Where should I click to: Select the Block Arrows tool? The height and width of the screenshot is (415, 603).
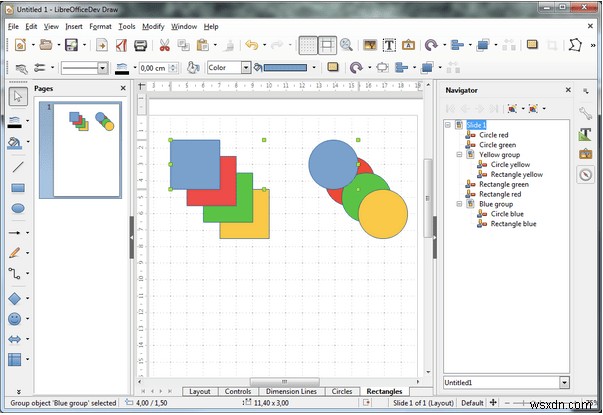click(15, 339)
